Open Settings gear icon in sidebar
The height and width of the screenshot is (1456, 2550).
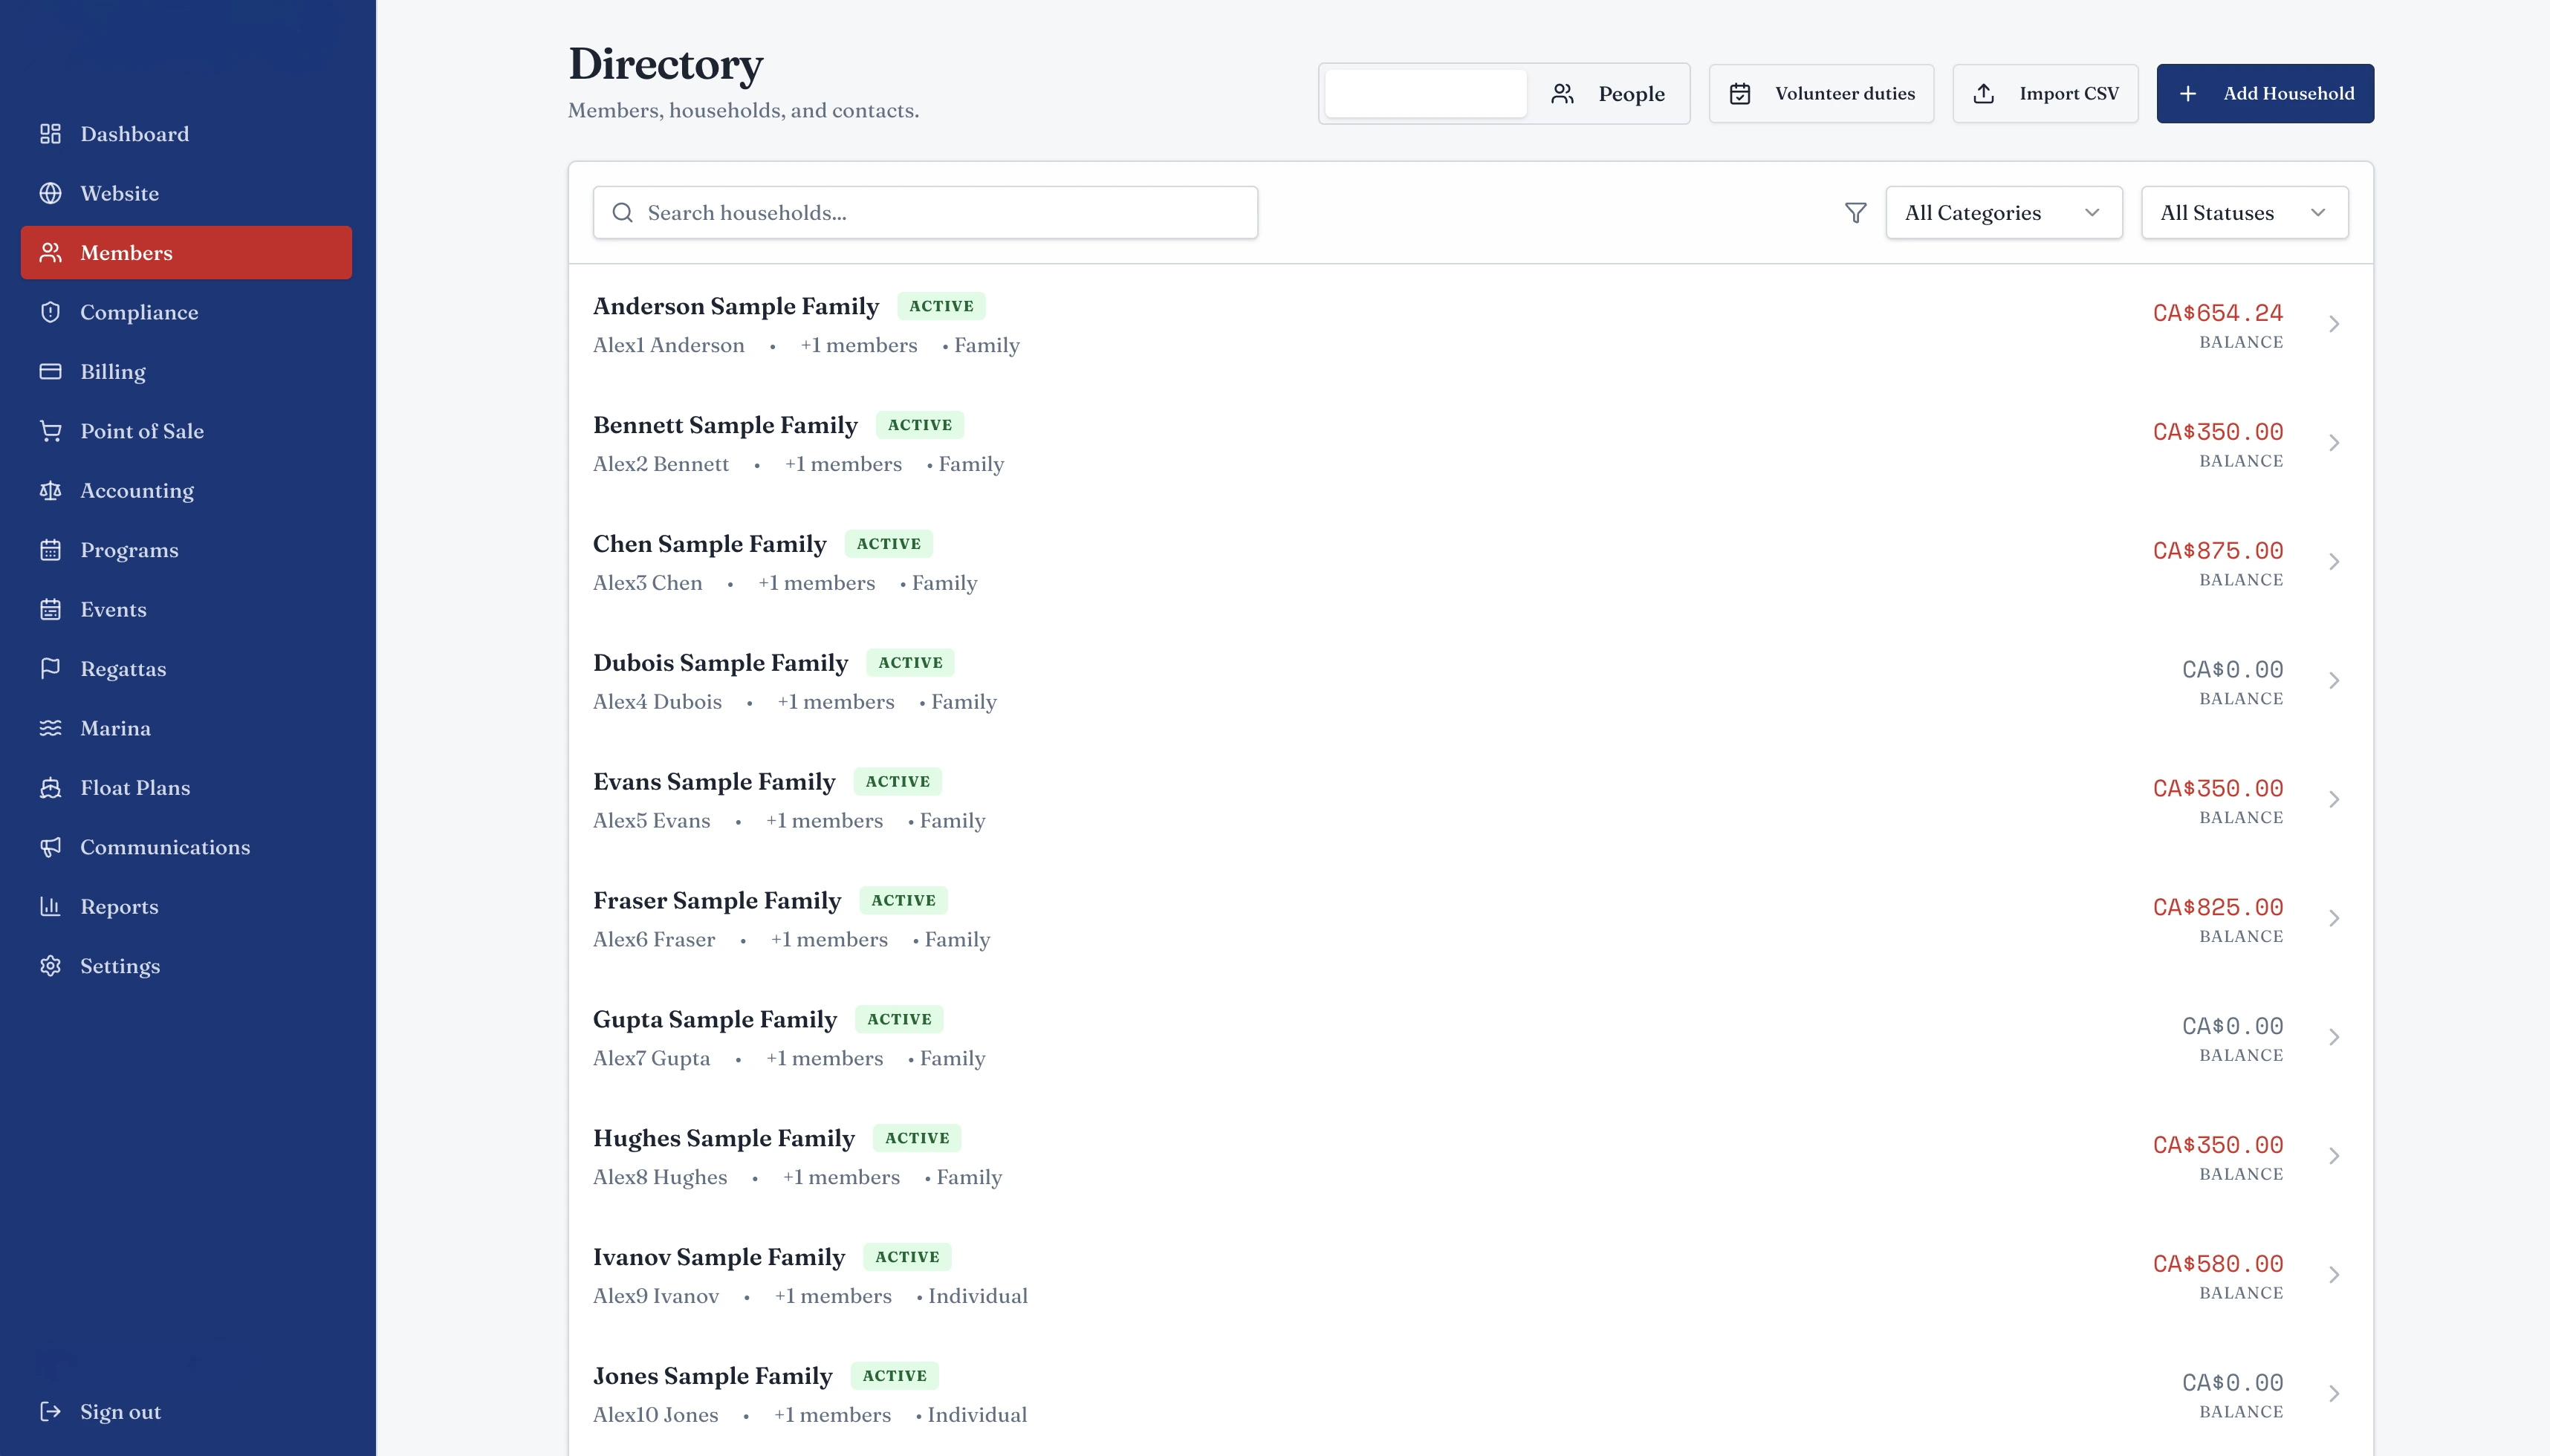[50, 966]
